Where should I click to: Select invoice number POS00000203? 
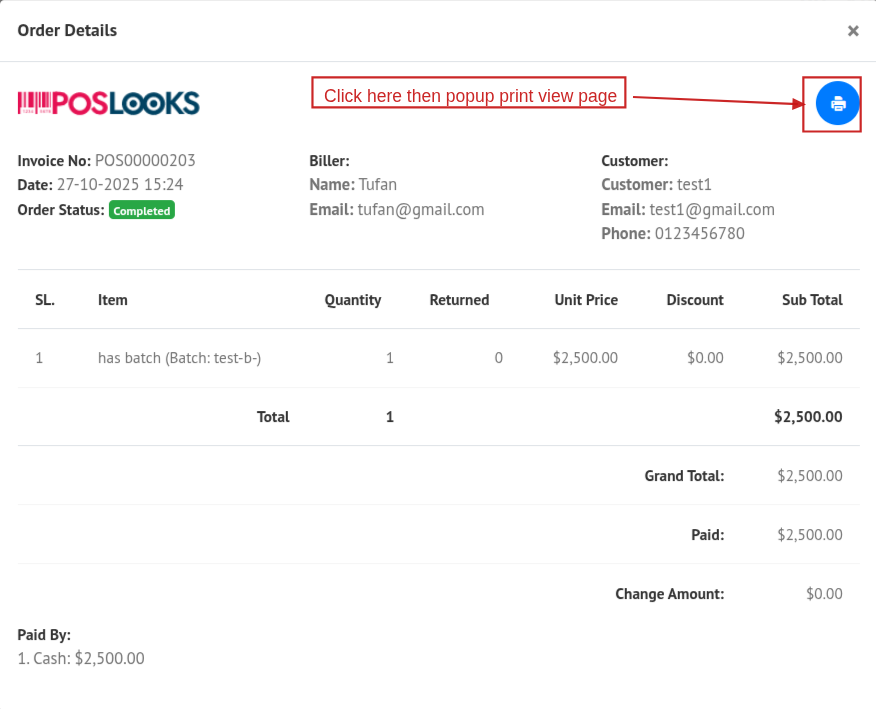coord(145,161)
